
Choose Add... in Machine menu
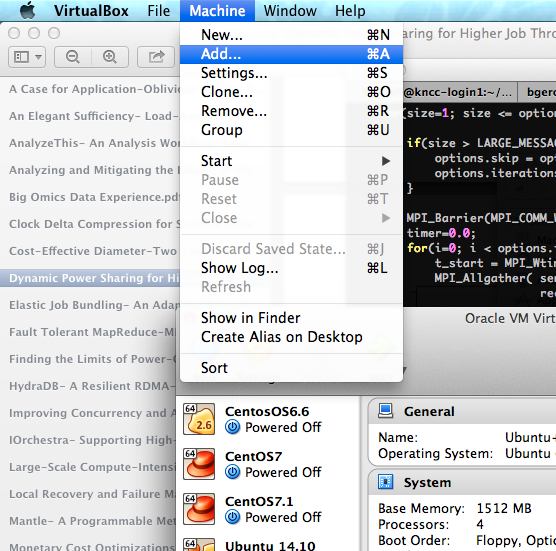[291, 54]
